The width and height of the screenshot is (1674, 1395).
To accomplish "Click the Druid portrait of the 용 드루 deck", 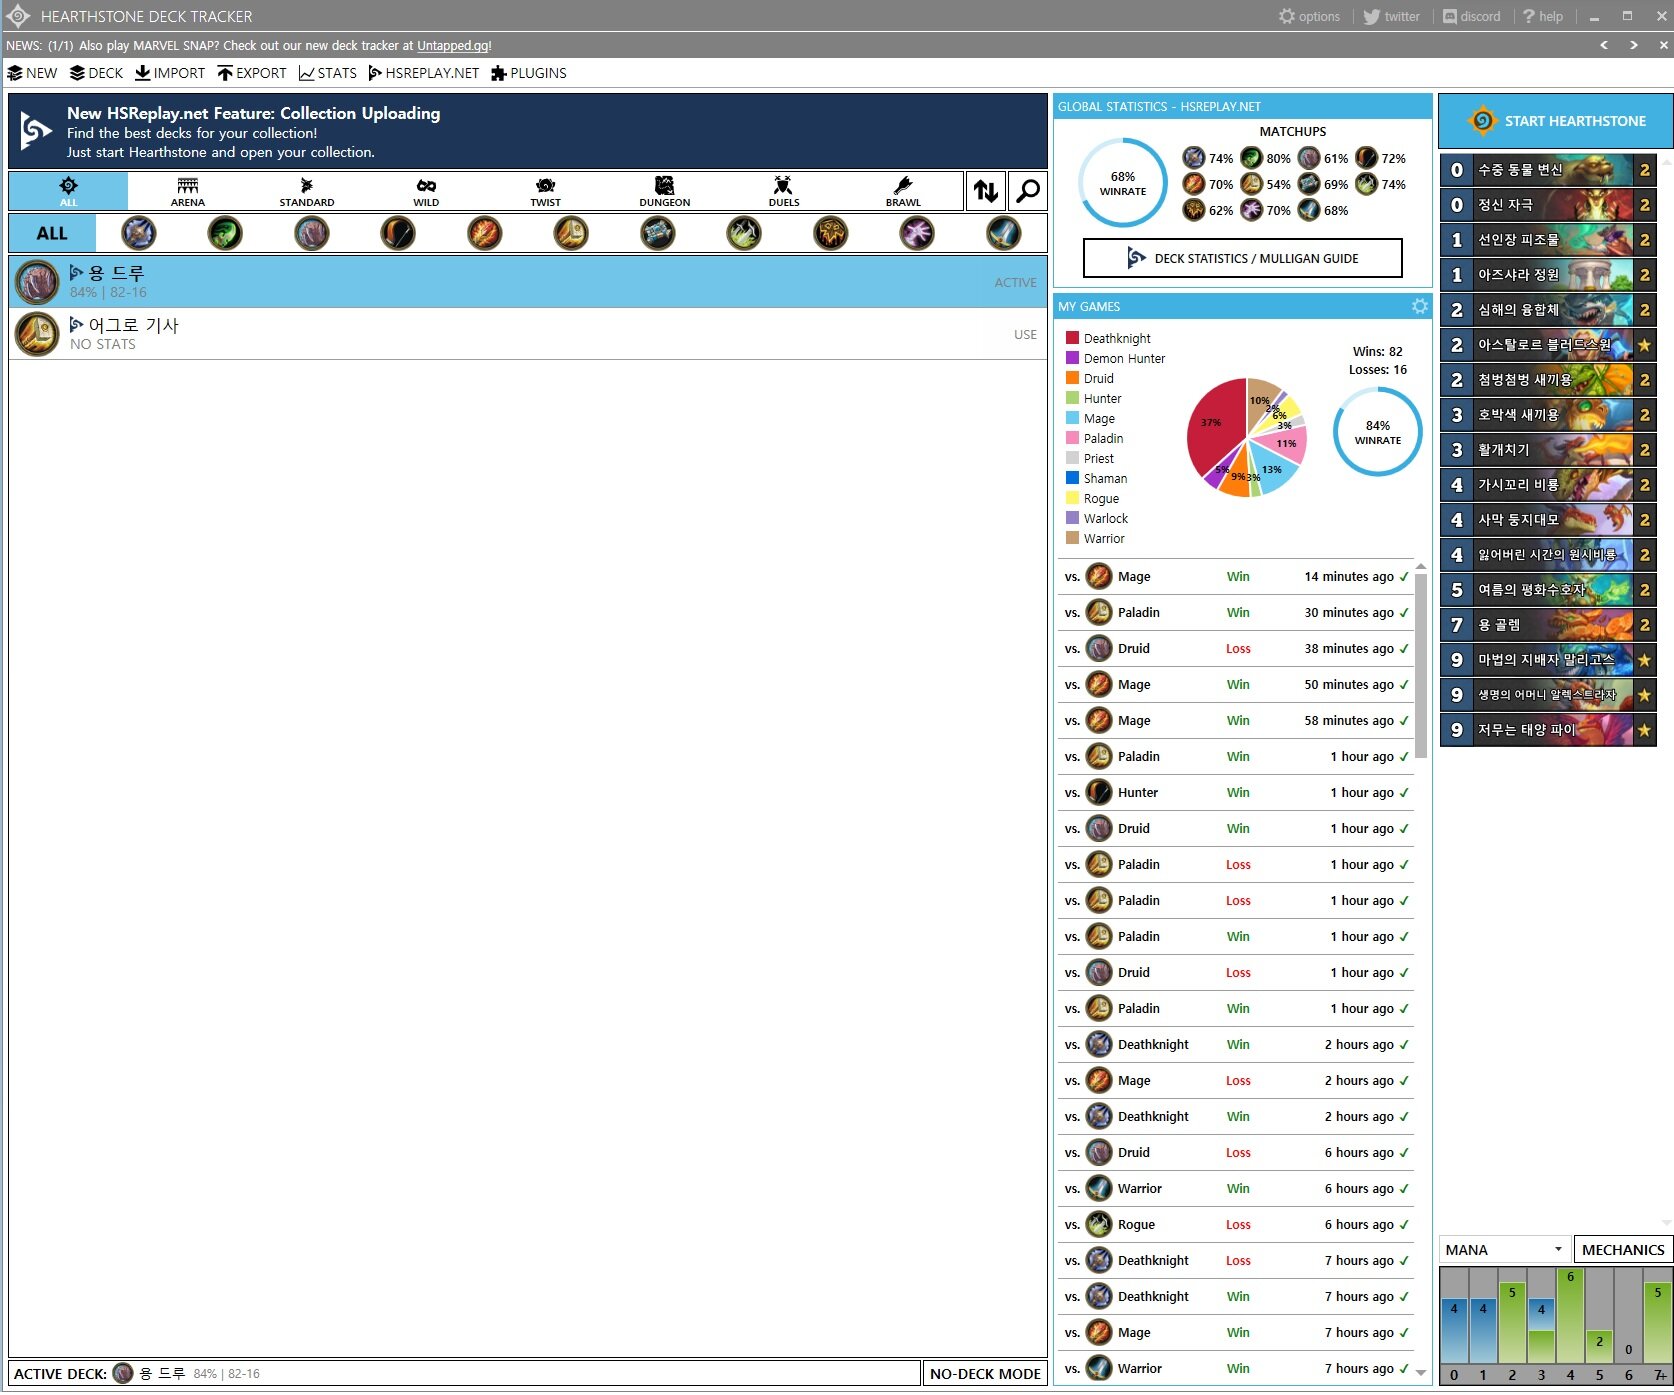I will click(x=37, y=282).
